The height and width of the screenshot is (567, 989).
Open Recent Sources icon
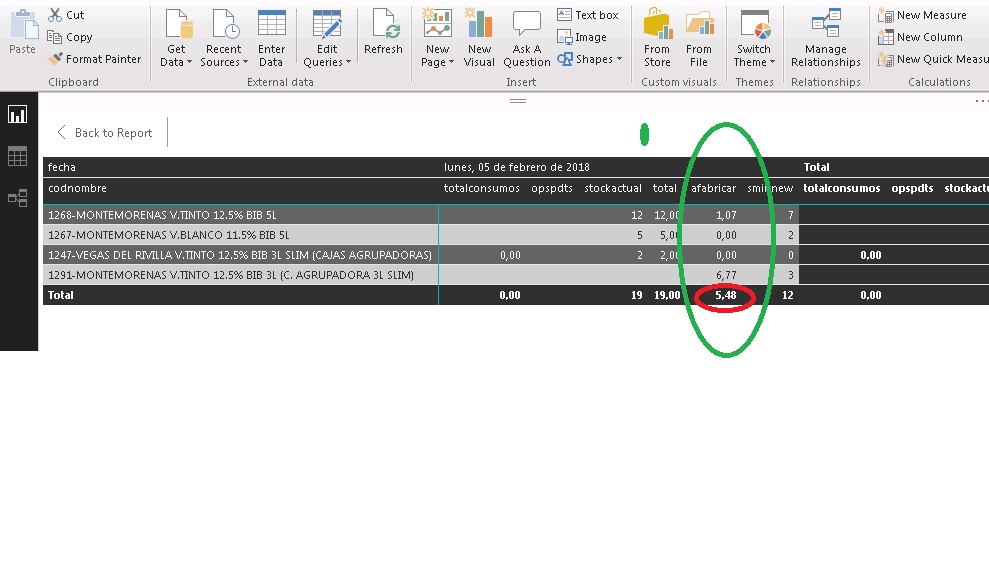pyautogui.click(x=226, y=25)
